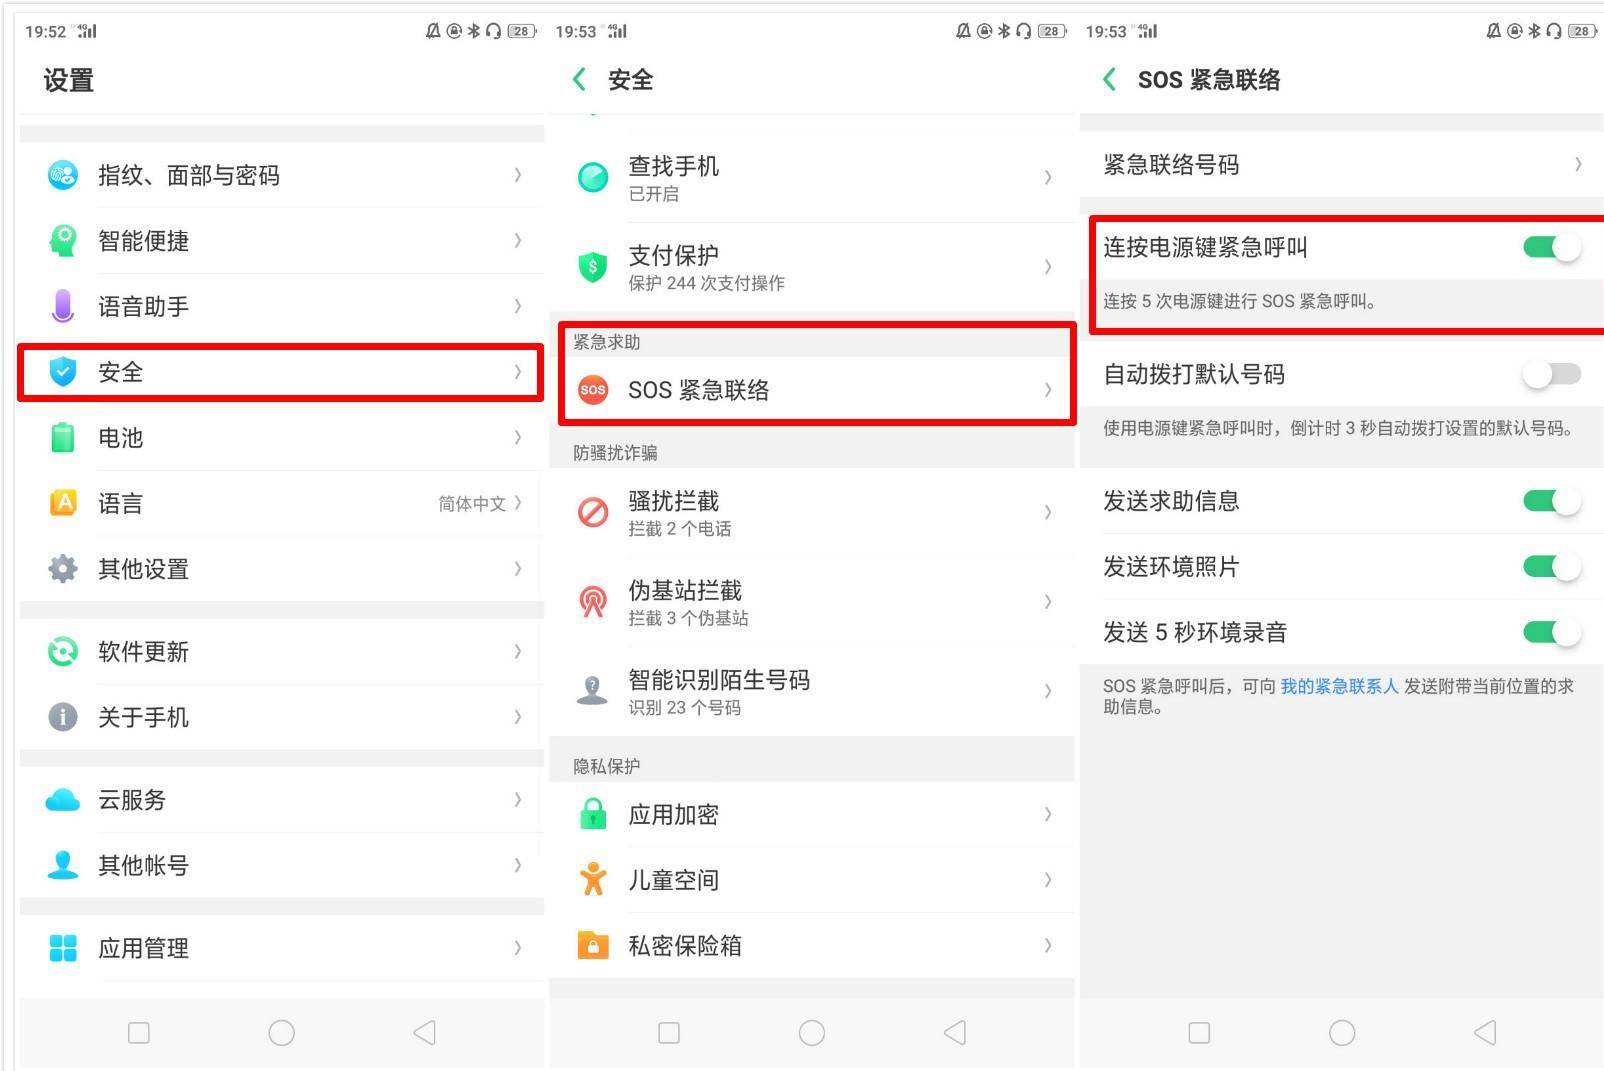Click the 安全 shield icon
Screen dimensions: 1604x1071
point(63,372)
